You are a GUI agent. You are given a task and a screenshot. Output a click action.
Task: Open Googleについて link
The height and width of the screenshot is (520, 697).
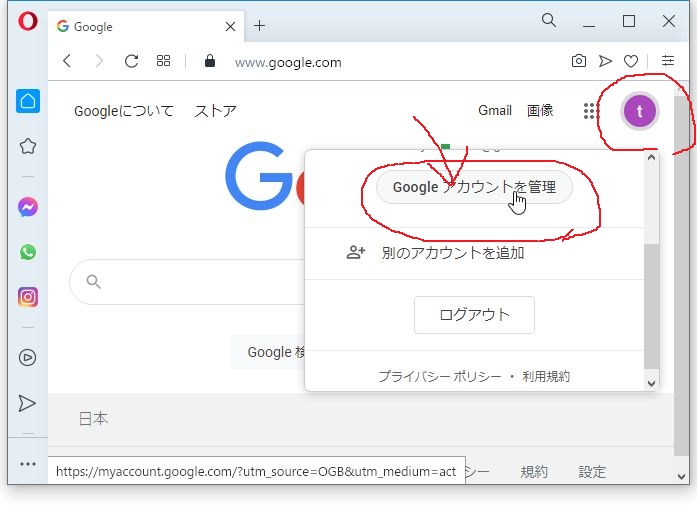pyautogui.click(x=124, y=111)
